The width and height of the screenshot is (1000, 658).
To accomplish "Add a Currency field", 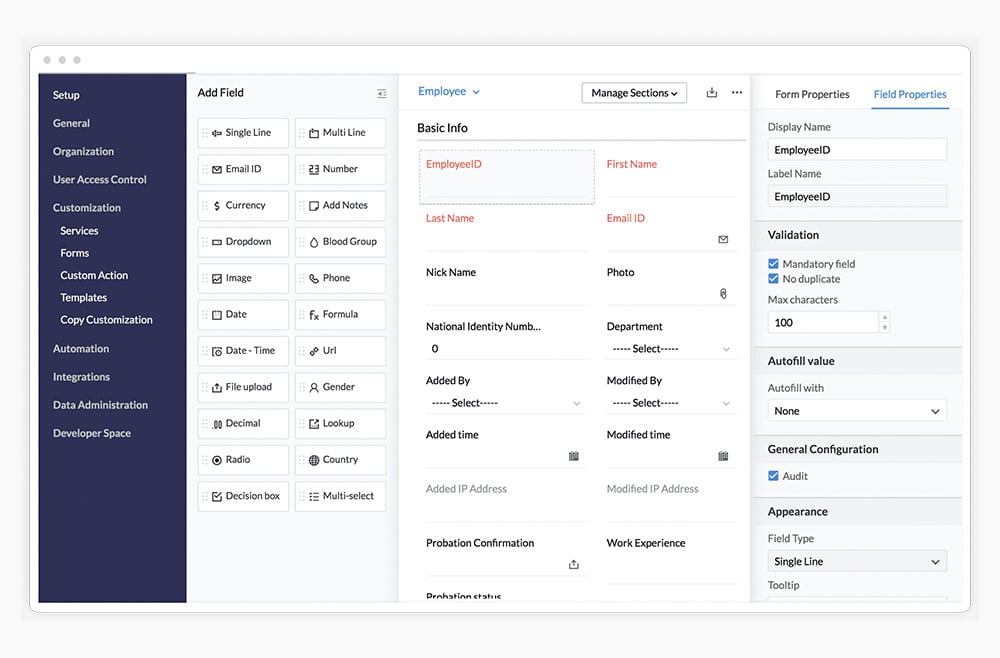I will tap(243, 205).
